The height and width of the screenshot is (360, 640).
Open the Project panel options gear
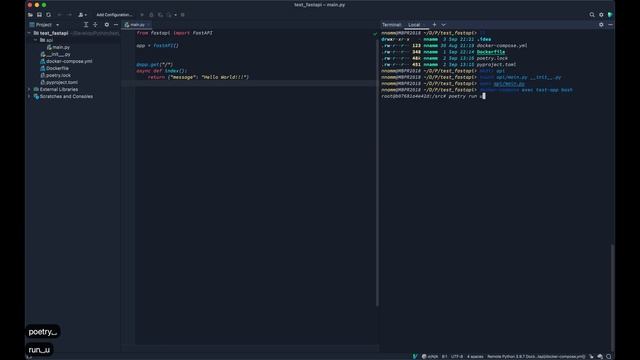click(x=107, y=25)
